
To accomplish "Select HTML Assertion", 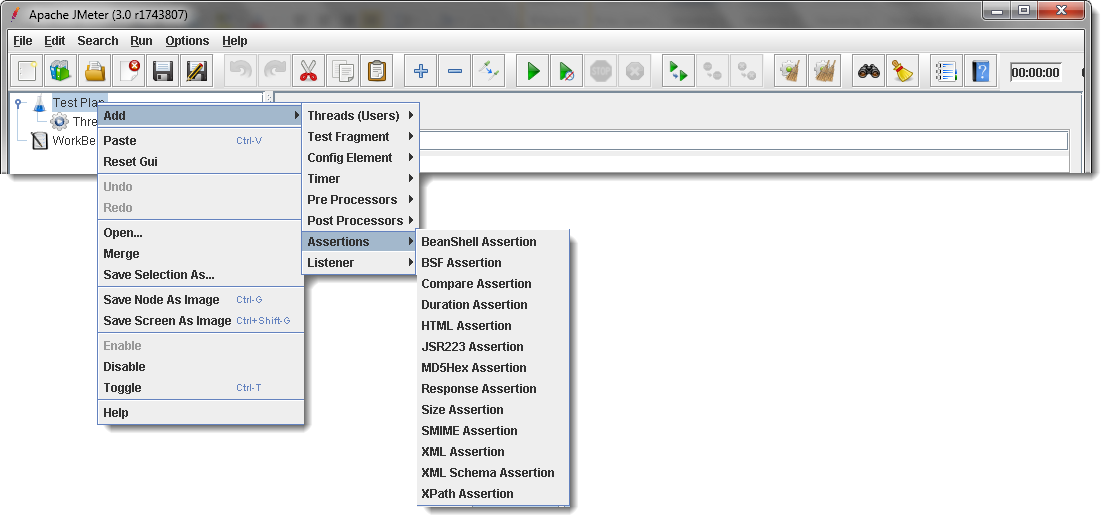I will [x=493, y=326].
